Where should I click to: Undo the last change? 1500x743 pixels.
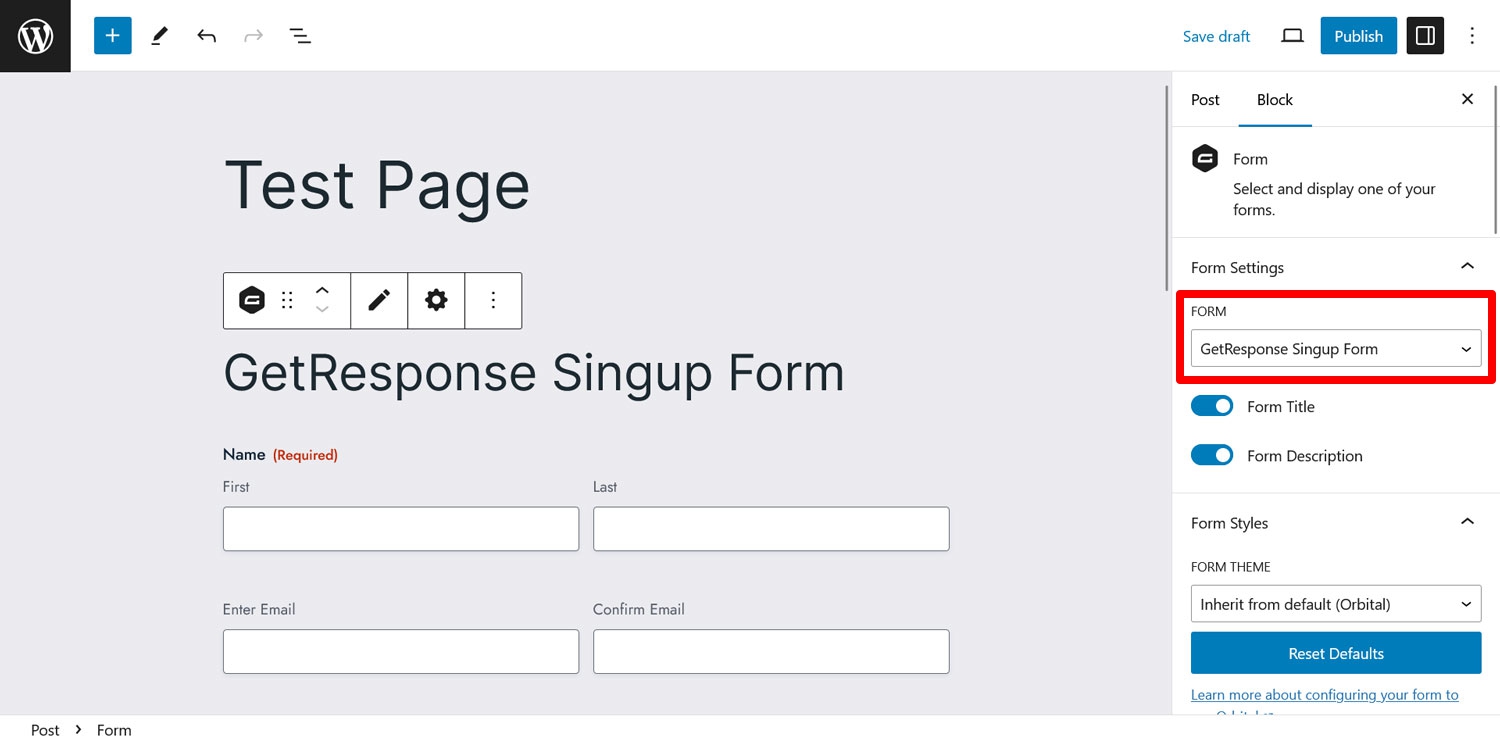(207, 36)
